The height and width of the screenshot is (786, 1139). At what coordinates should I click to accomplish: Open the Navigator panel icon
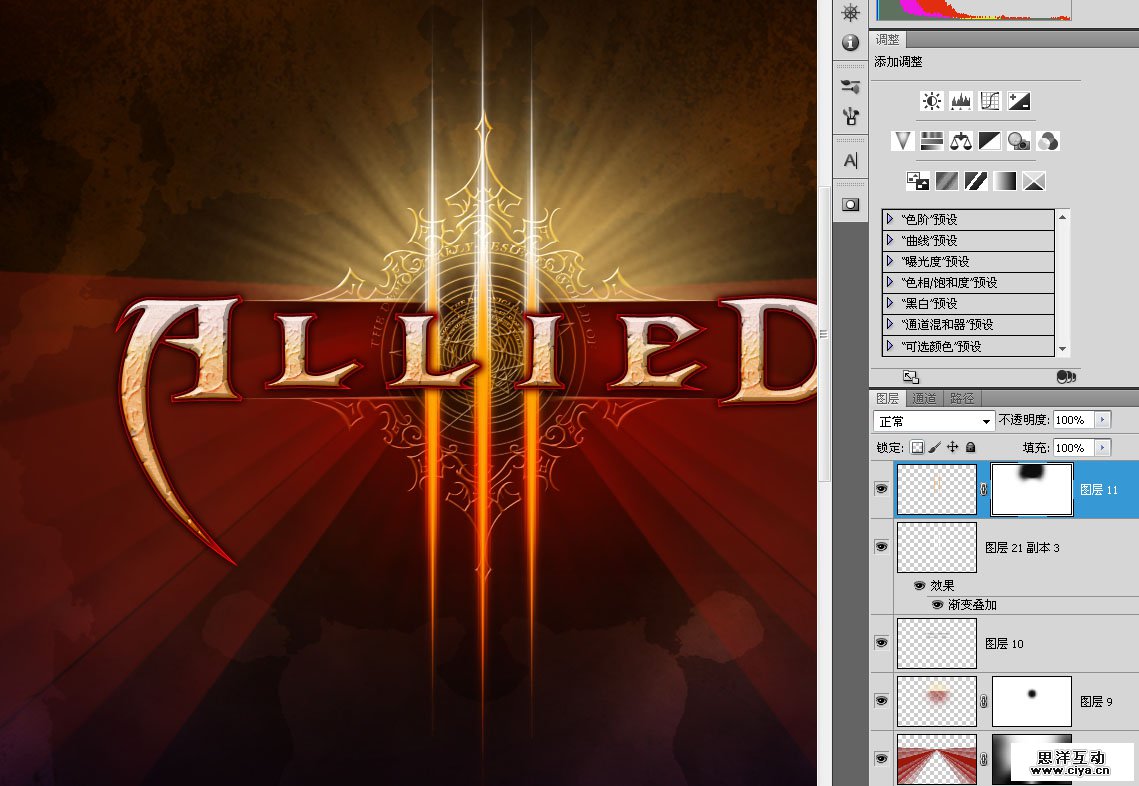(851, 12)
